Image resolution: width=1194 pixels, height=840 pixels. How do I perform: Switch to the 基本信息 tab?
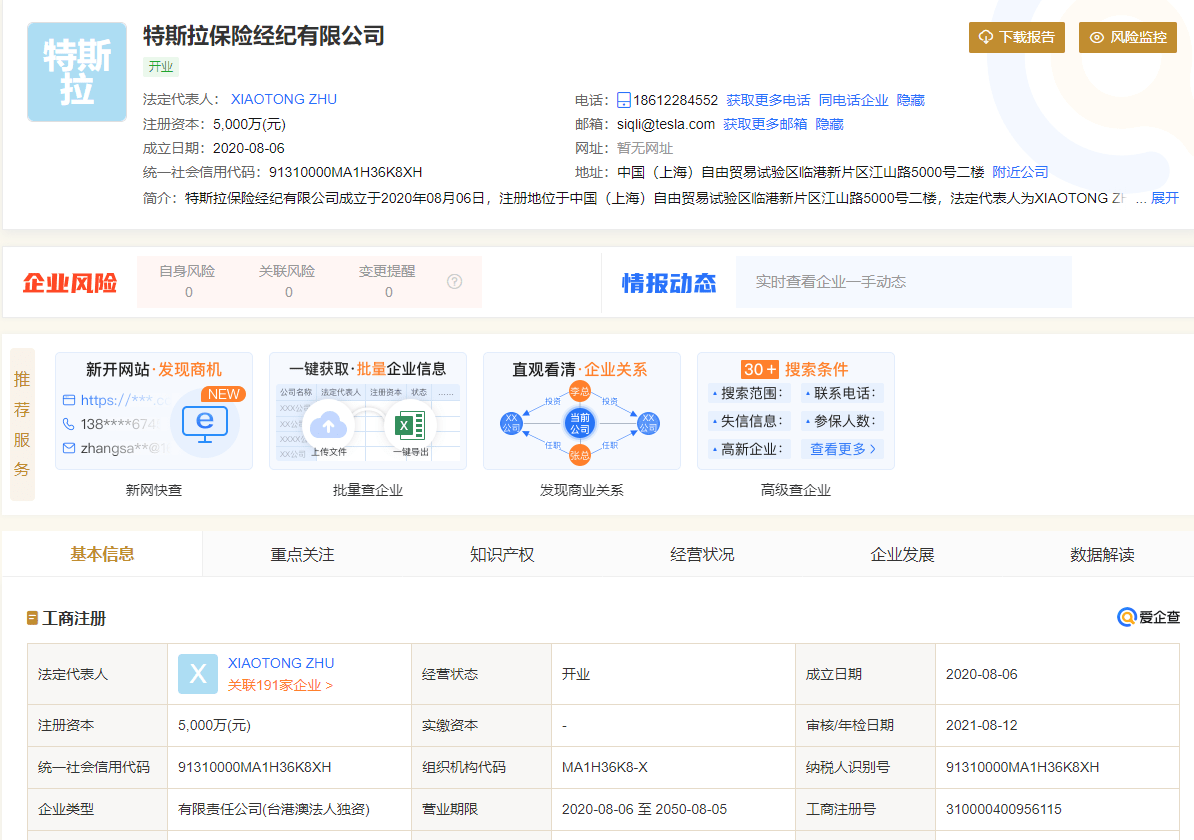click(x=102, y=554)
